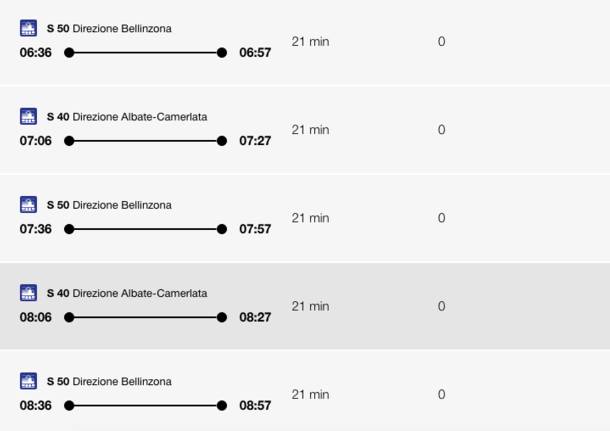
Task: Select departure dot of 06:36 journey line
Action: point(69,53)
